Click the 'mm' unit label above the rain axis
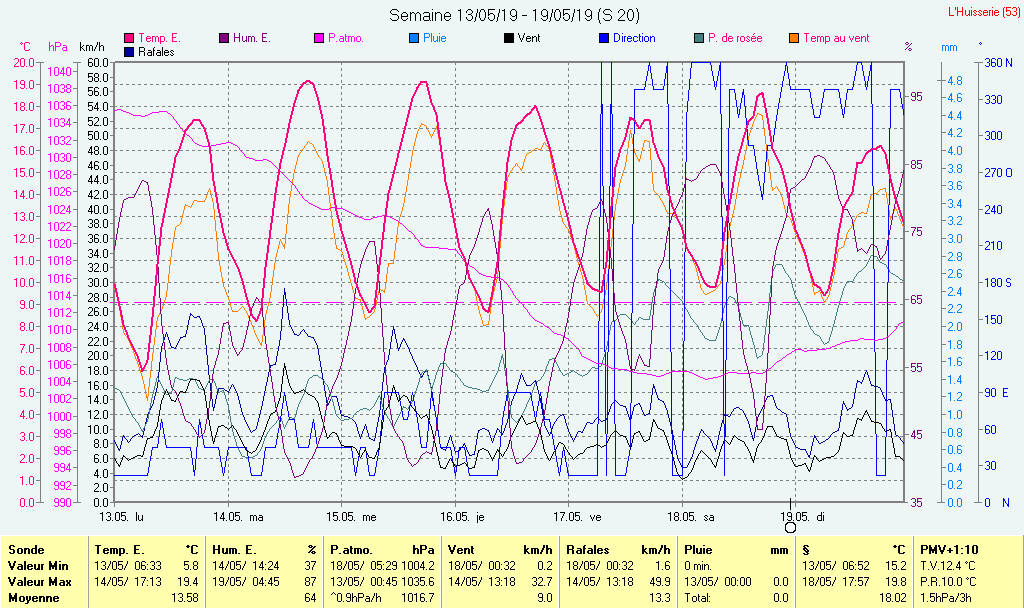Image resolution: width=1024 pixels, height=608 pixels. tap(949, 47)
